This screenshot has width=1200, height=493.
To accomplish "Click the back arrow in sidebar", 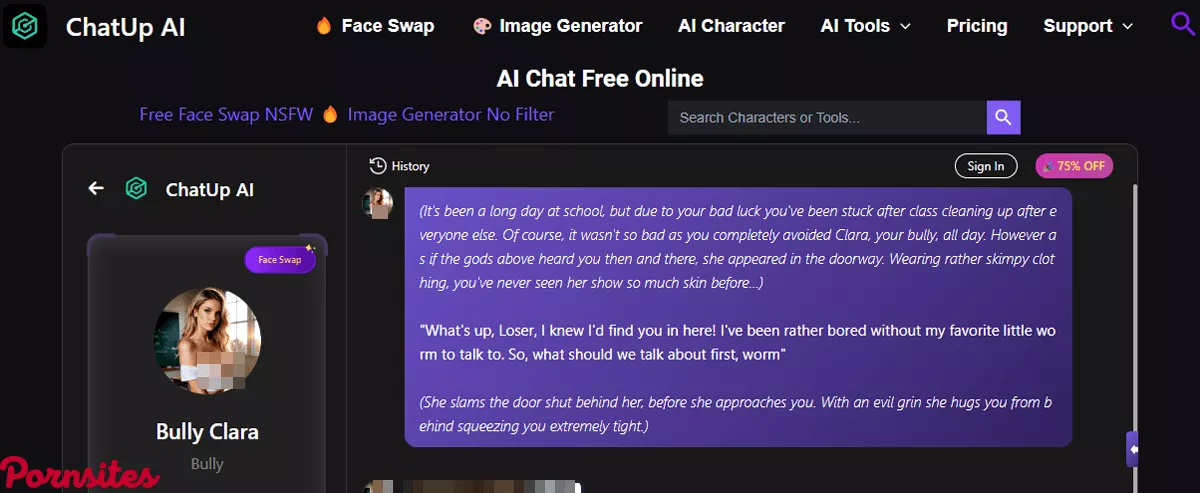I will (96, 188).
